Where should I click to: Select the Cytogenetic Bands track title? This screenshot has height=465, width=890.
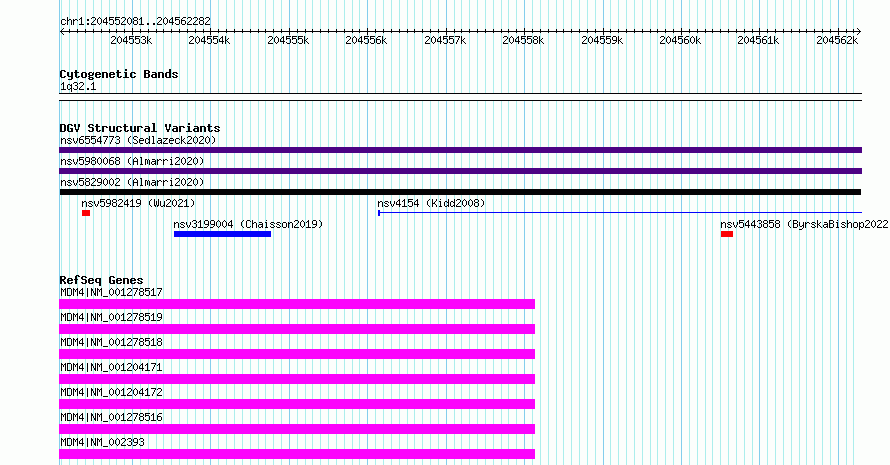tap(119, 74)
